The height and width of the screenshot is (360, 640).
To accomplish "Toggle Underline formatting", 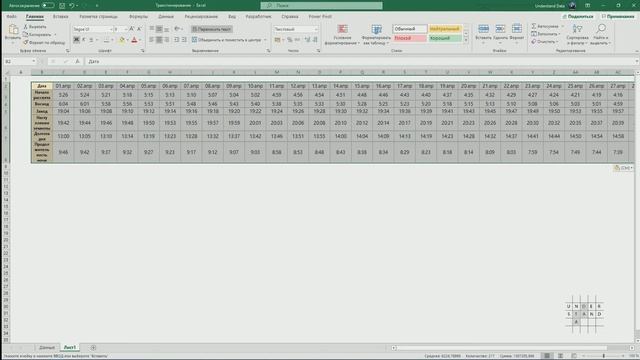I will (91, 40).
